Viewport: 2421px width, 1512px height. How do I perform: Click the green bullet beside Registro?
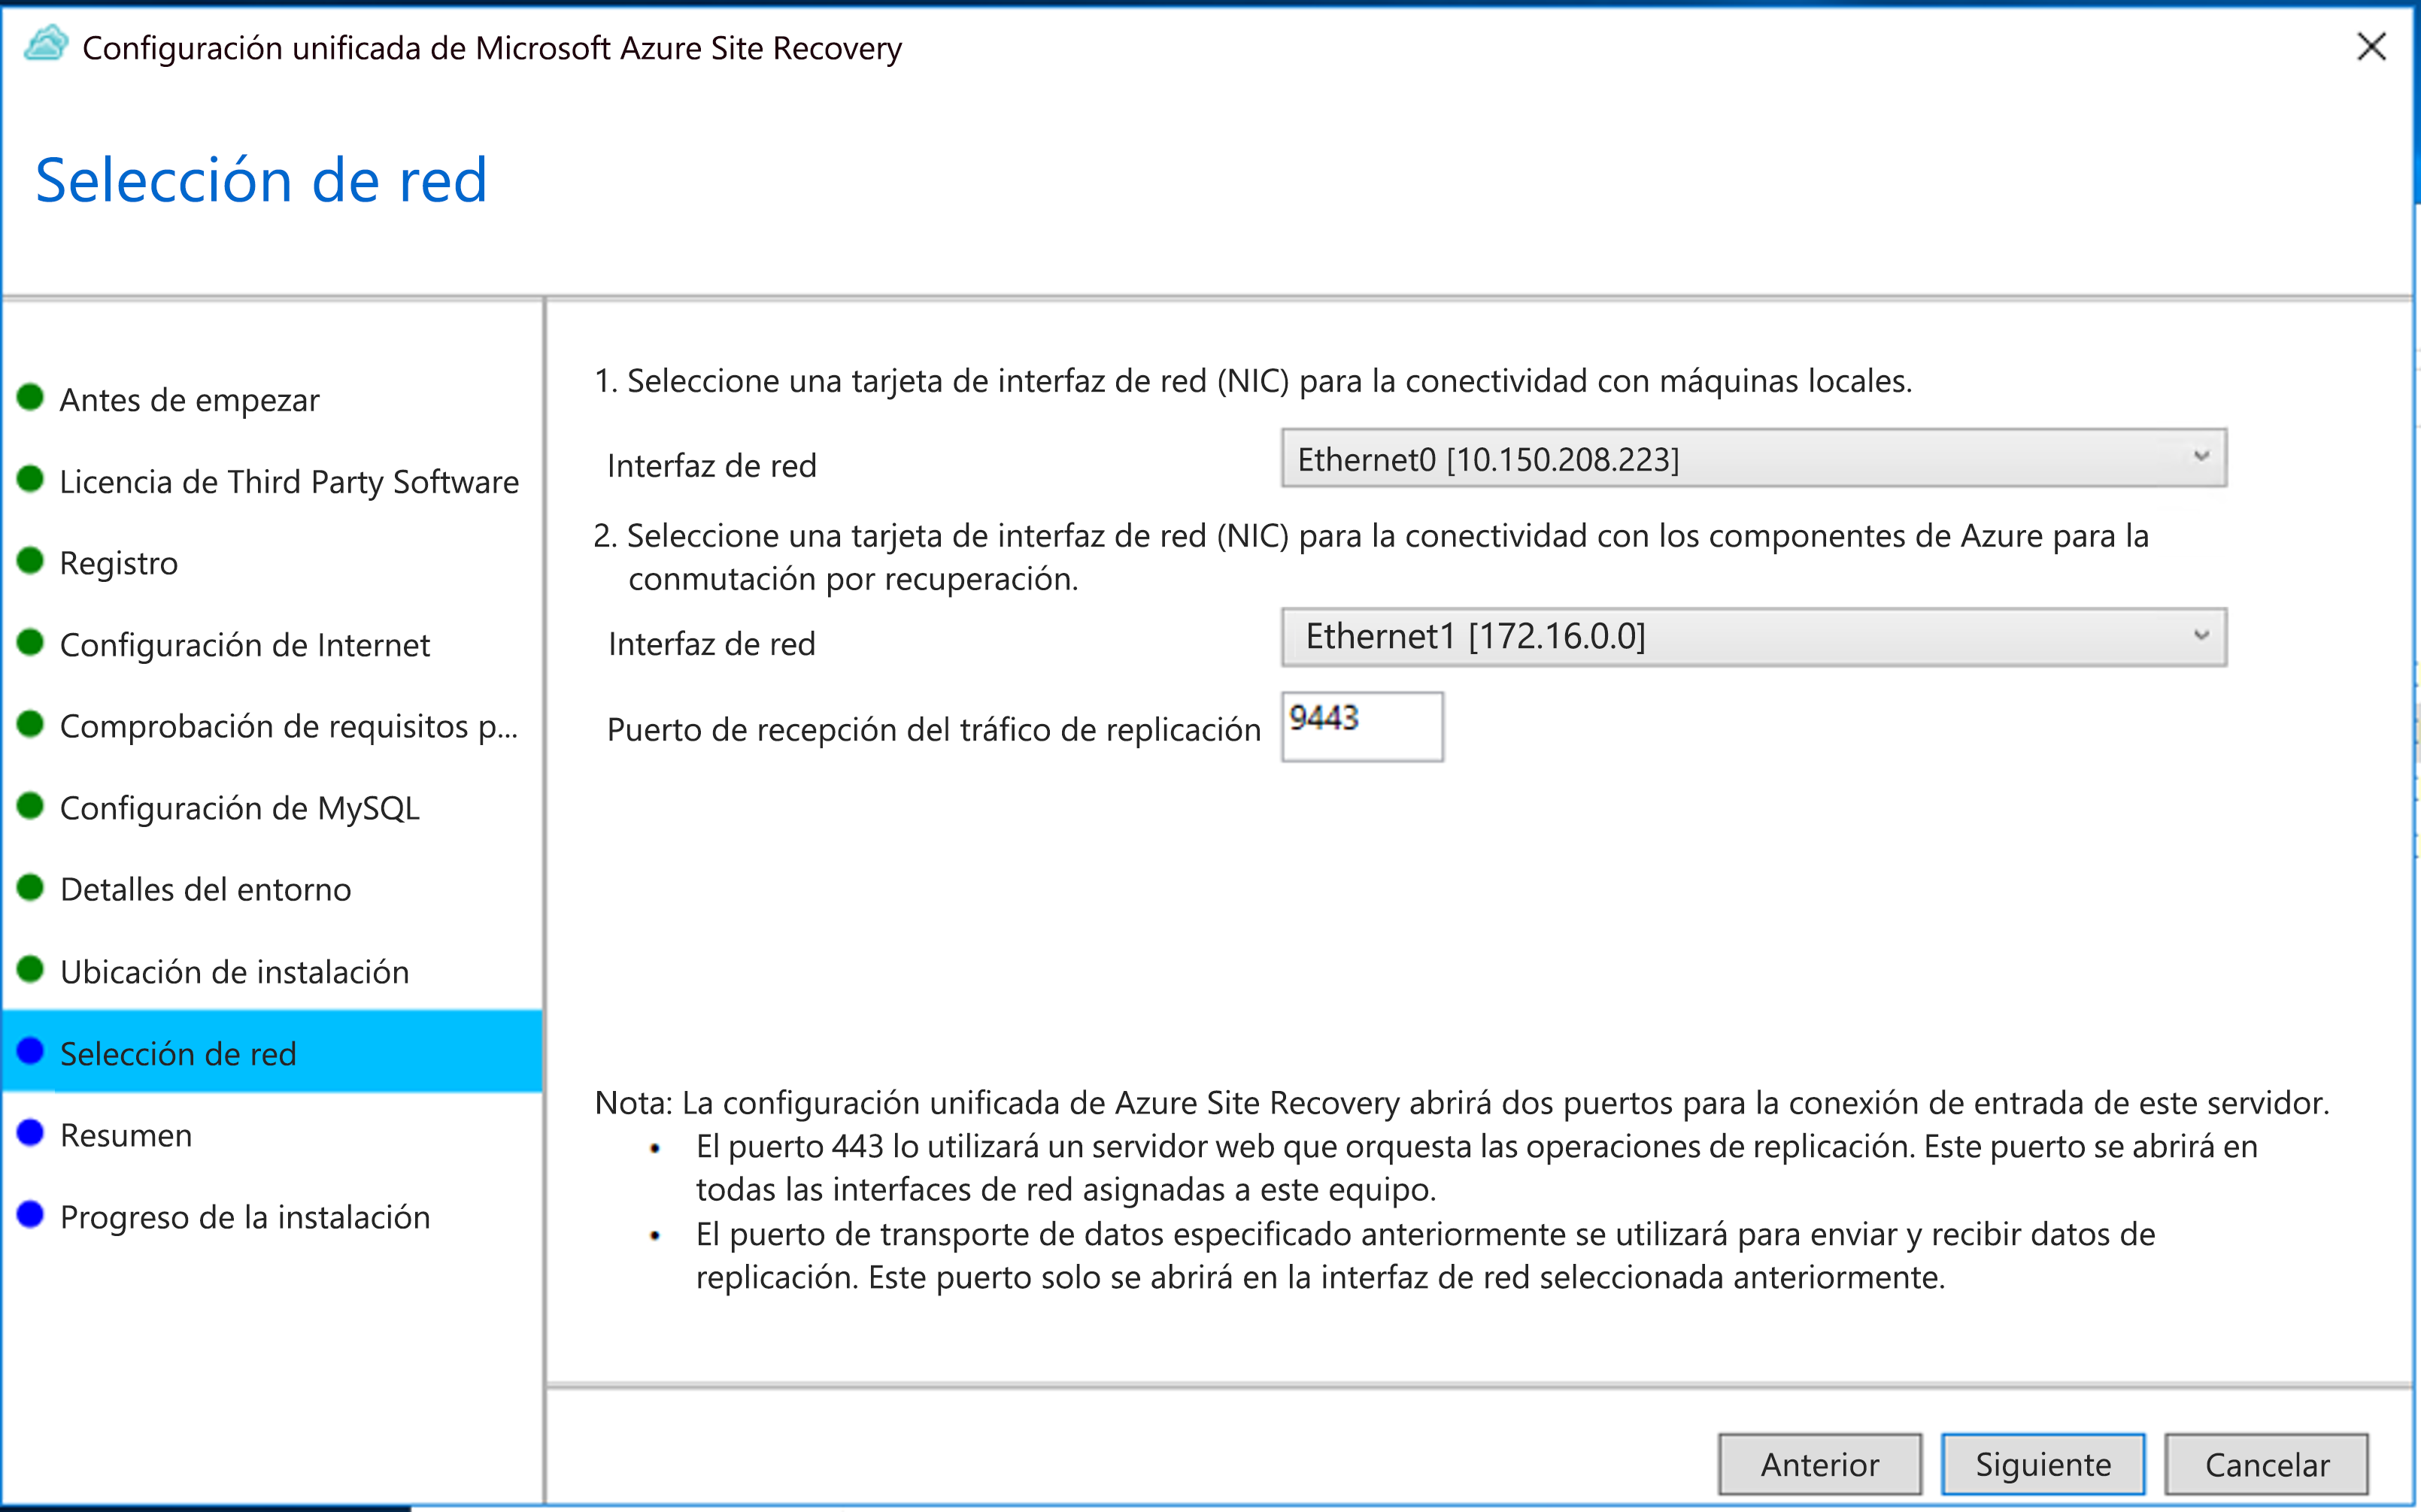point(30,560)
